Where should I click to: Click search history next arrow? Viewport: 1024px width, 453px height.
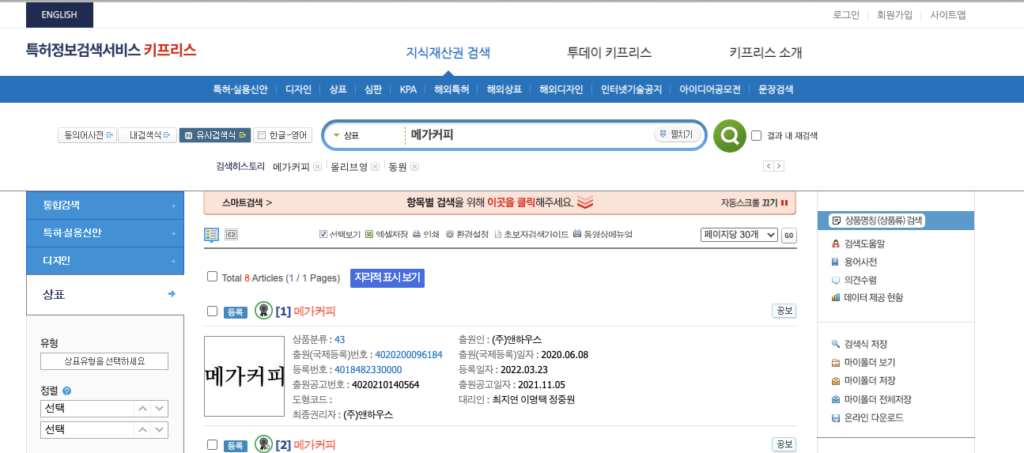(x=778, y=166)
